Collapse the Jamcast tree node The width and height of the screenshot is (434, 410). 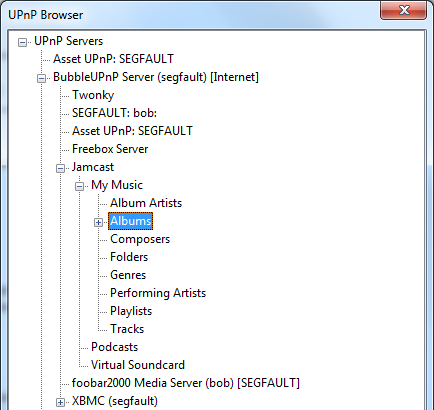60,168
